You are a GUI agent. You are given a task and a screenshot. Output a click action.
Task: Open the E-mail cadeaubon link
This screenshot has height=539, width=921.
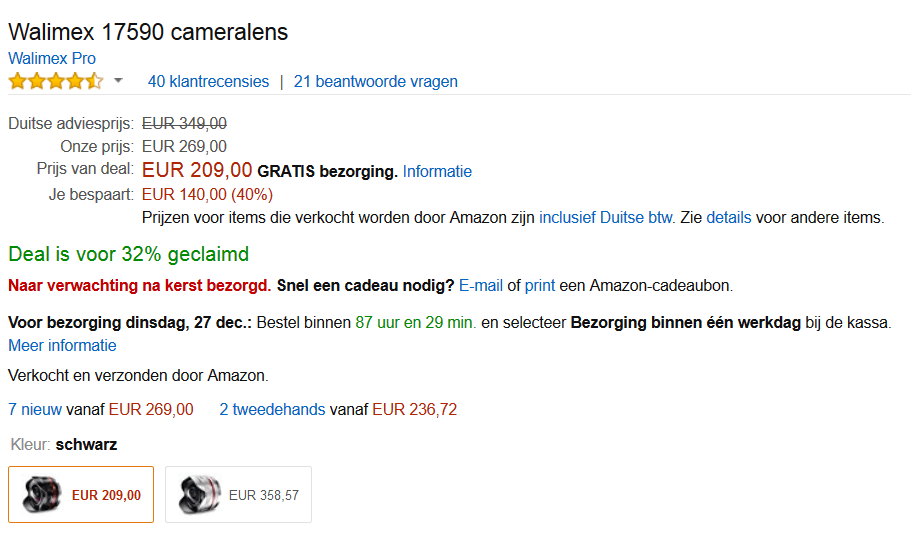point(481,285)
